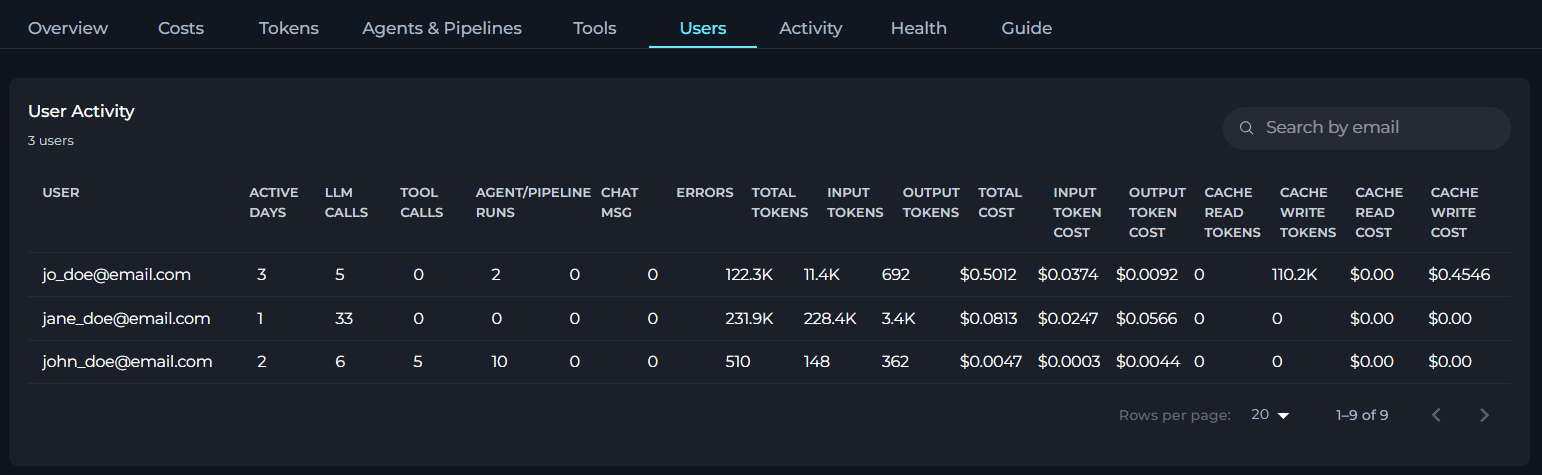The image size is (1542, 475).
Task: Click the magnifier search icon
Action: click(1246, 128)
